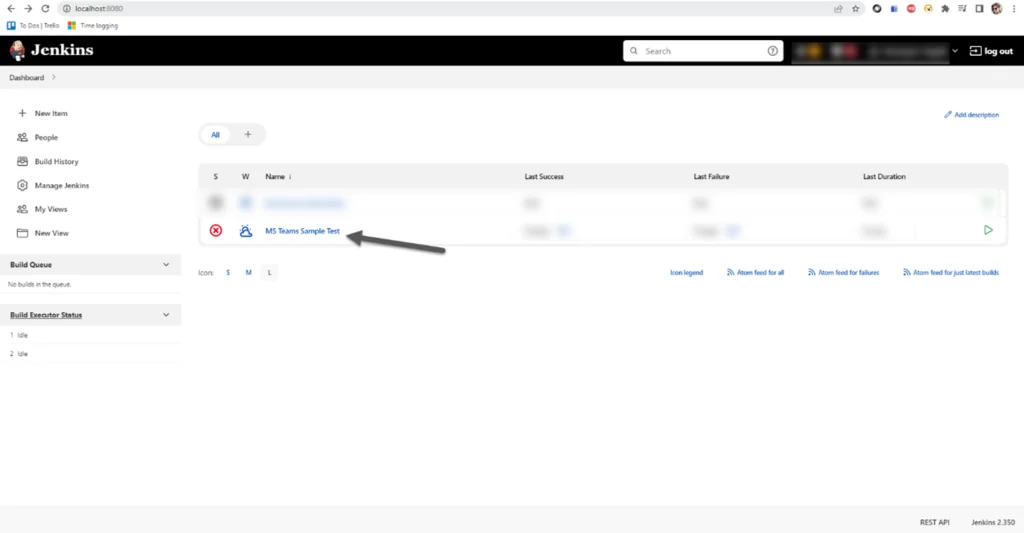The width and height of the screenshot is (1024, 533).
Task: Click the browser share page icon
Action: pos(839,8)
